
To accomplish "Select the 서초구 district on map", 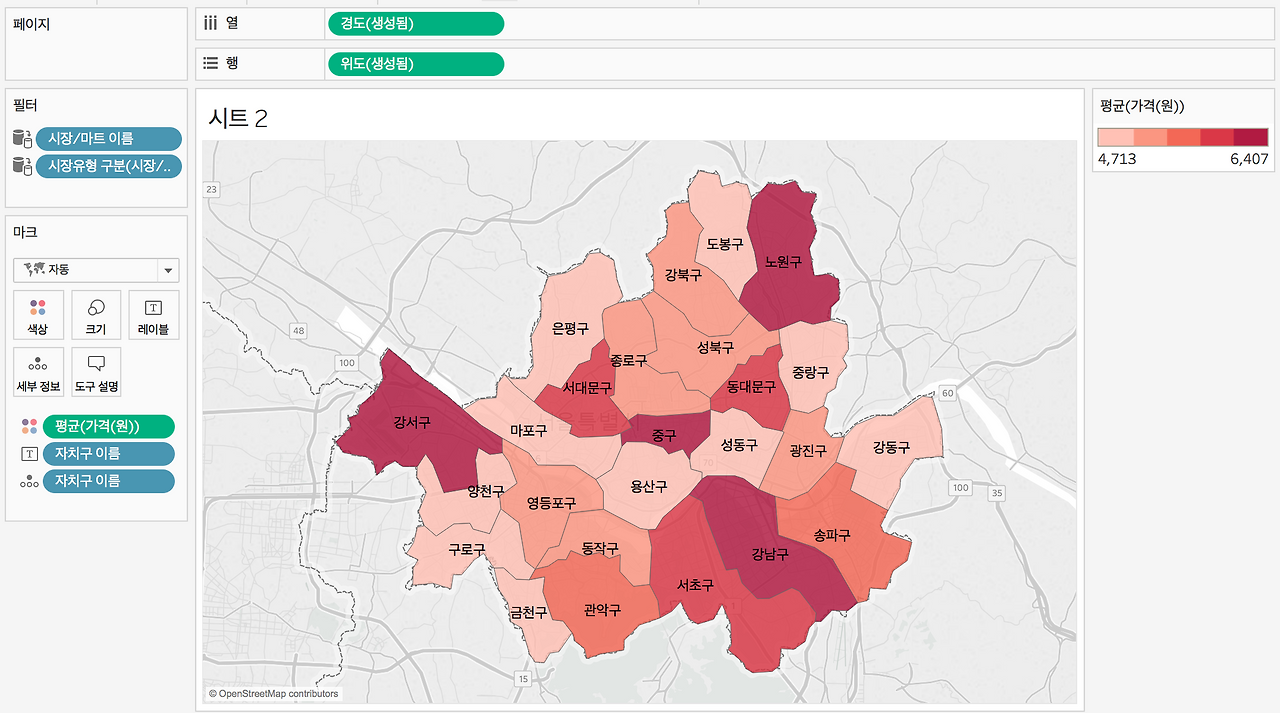I will [x=694, y=585].
